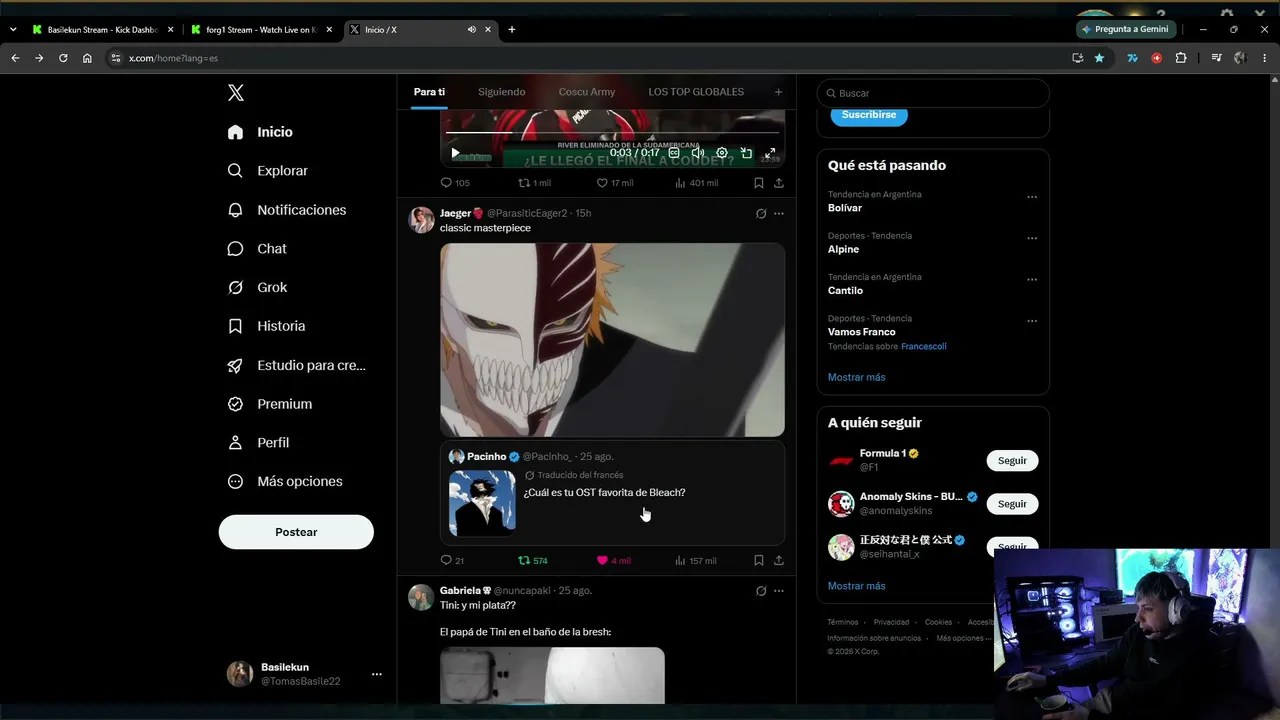Play the River video
This screenshot has width=1280, height=720.
click(455, 153)
